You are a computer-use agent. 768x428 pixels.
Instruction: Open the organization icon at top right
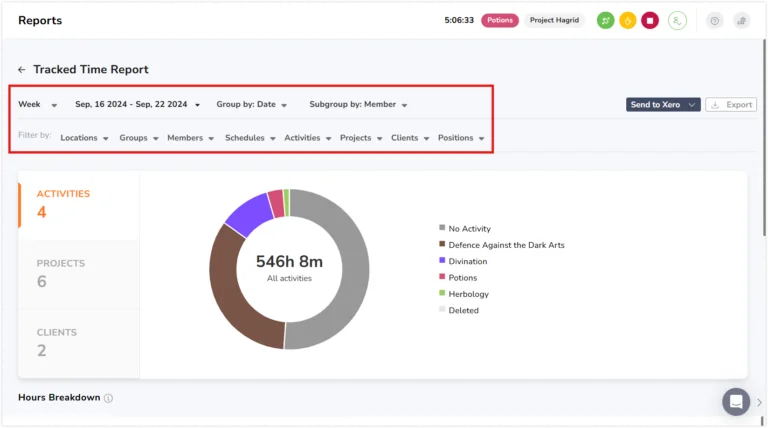pos(742,21)
